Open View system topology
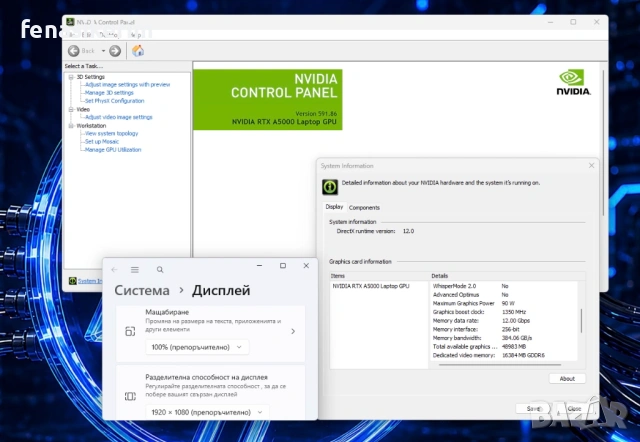 click(111, 133)
